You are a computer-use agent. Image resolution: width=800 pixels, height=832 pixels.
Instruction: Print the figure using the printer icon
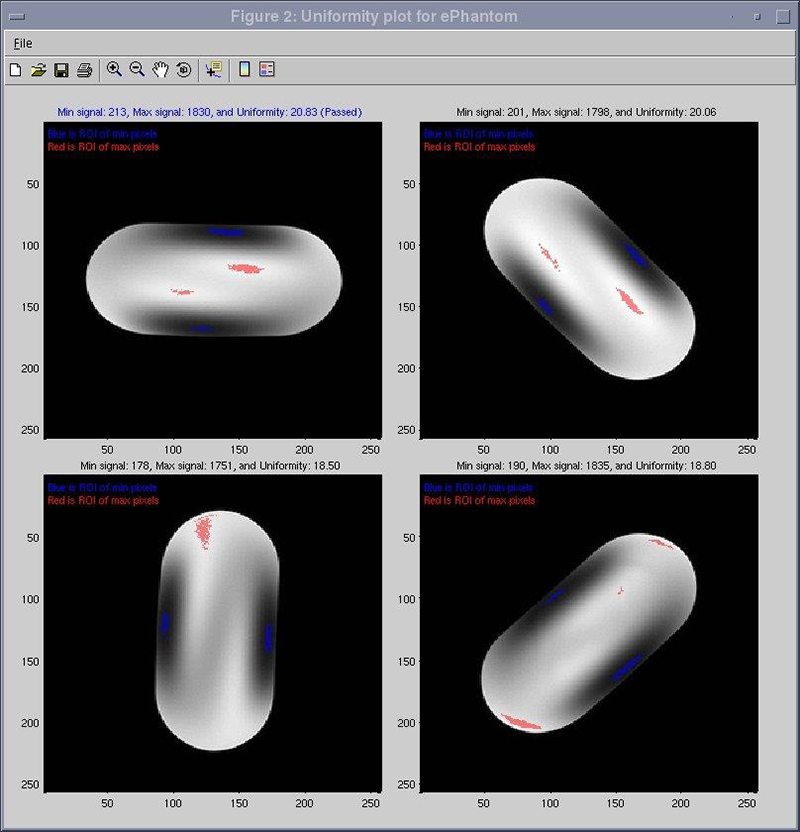[85, 70]
